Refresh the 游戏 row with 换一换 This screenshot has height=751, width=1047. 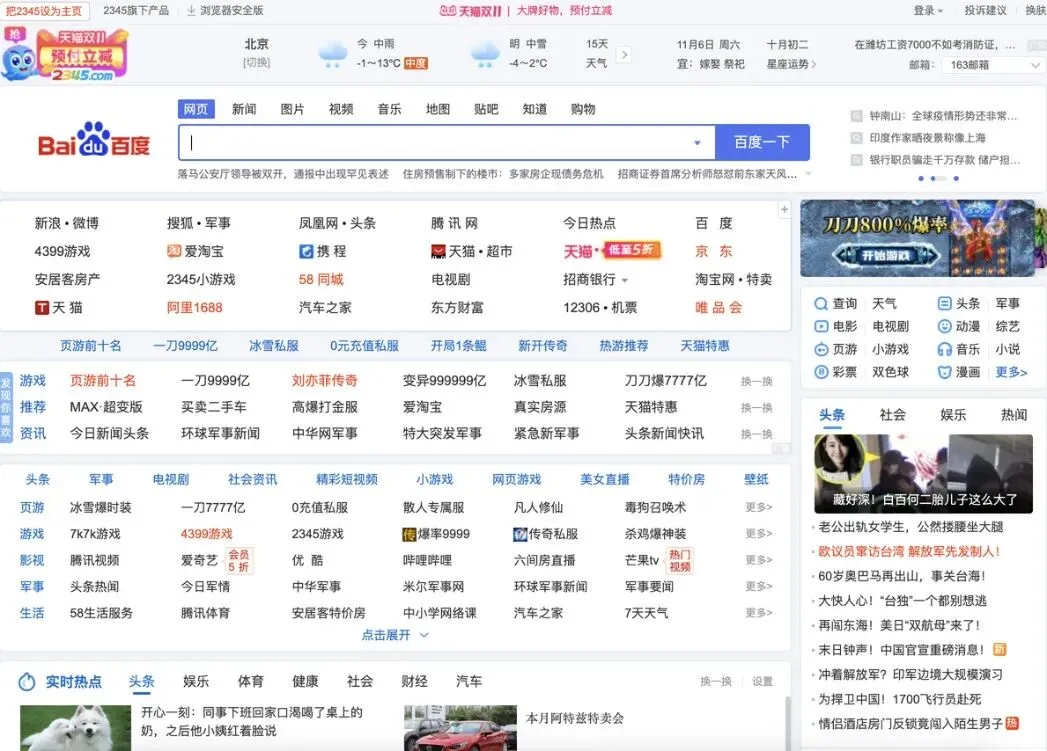[x=756, y=381]
